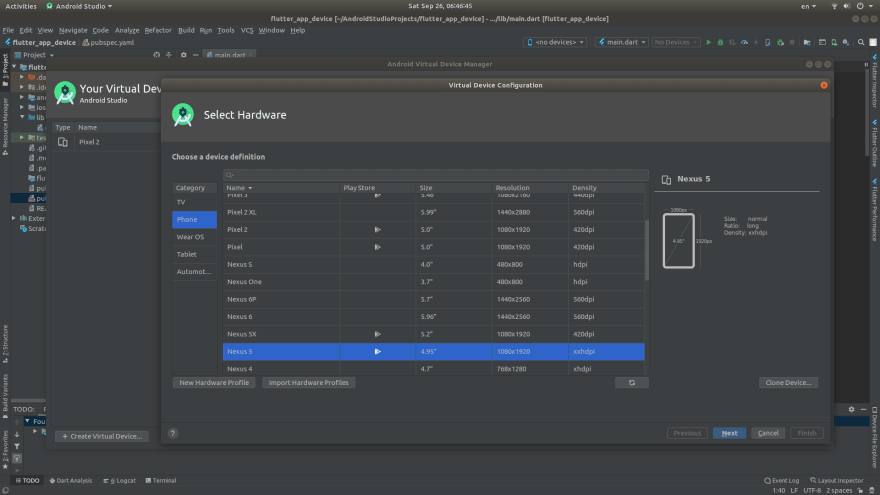Click the green Run app icon

(x=708, y=42)
